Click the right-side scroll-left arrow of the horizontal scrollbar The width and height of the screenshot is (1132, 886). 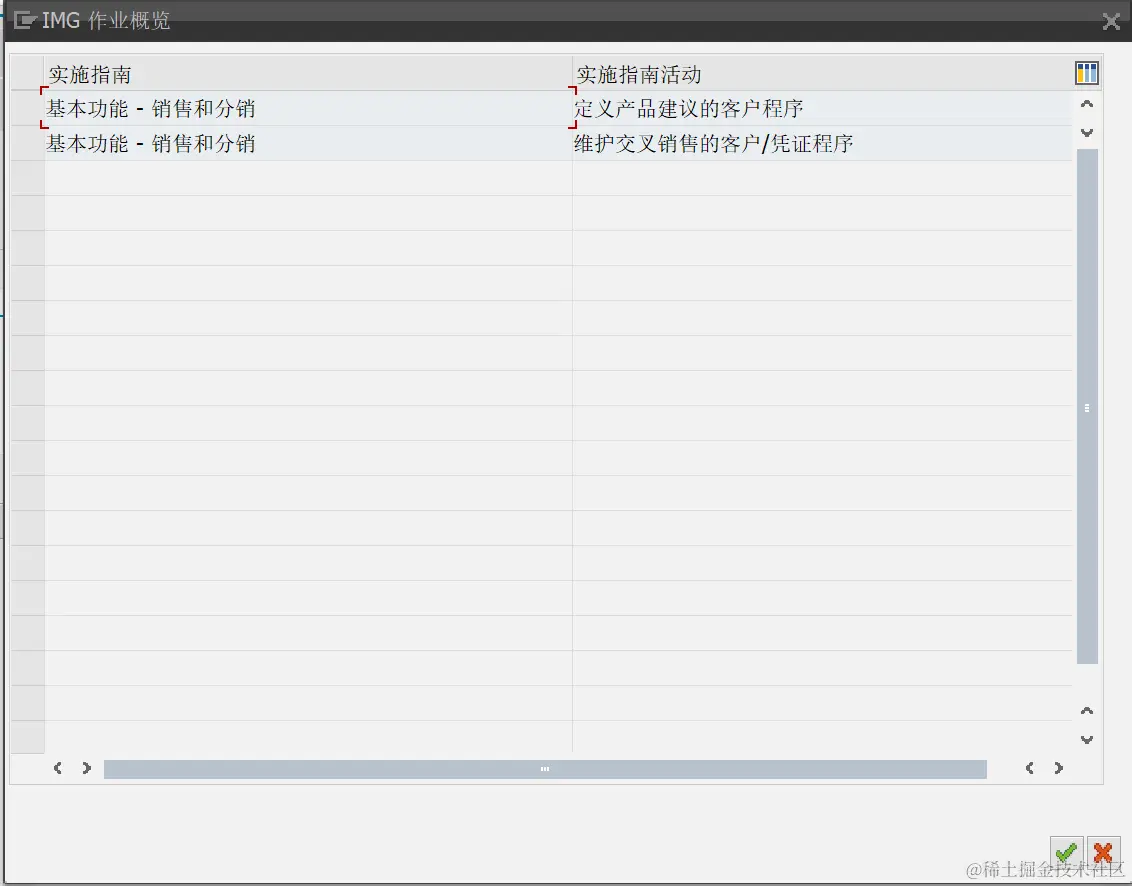click(1029, 768)
